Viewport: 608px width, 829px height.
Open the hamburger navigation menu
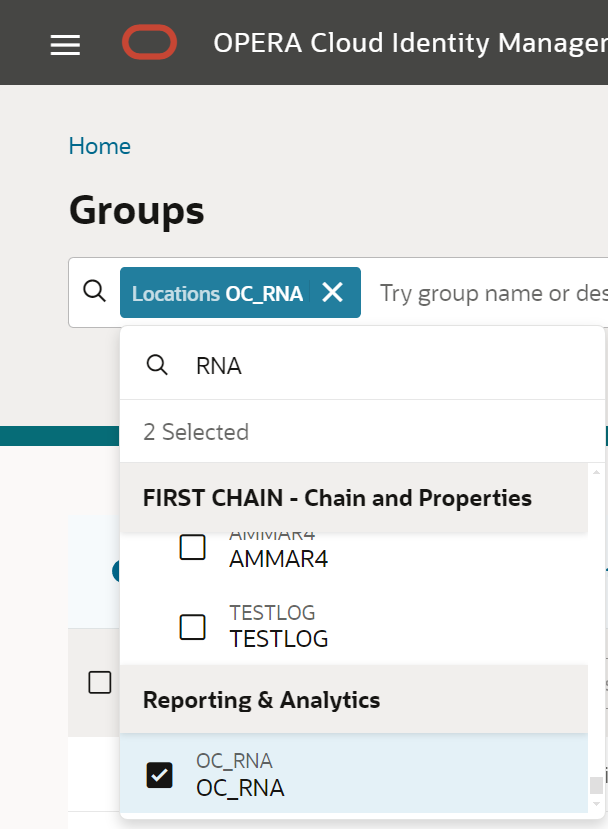pyautogui.click(x=65, y=45)
